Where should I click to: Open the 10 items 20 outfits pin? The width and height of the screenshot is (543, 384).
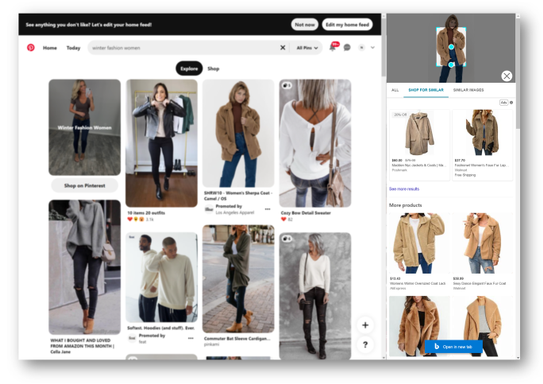(161, 143)
